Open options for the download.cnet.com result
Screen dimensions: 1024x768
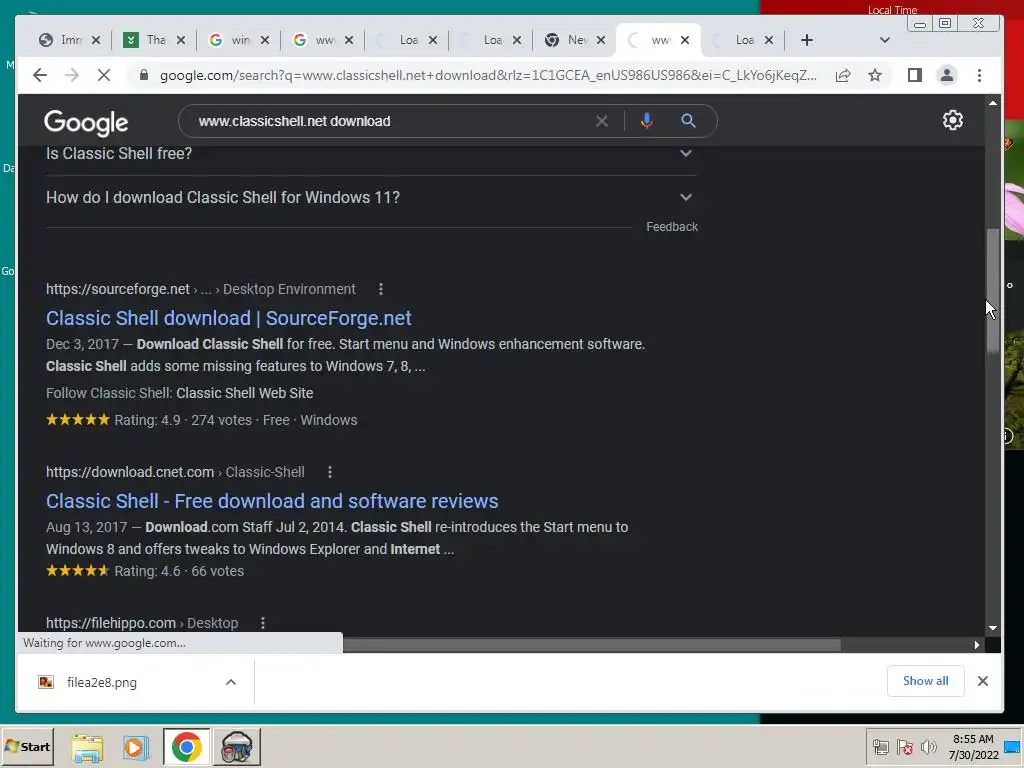click(330, 472)
